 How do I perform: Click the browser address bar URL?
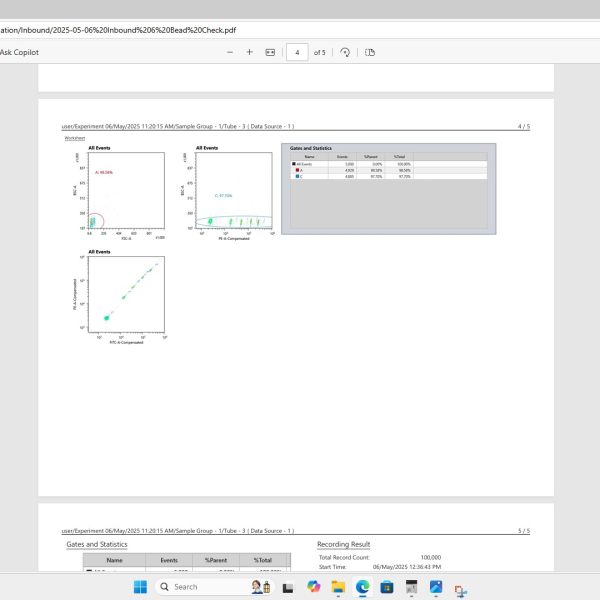tap(120, 30)
